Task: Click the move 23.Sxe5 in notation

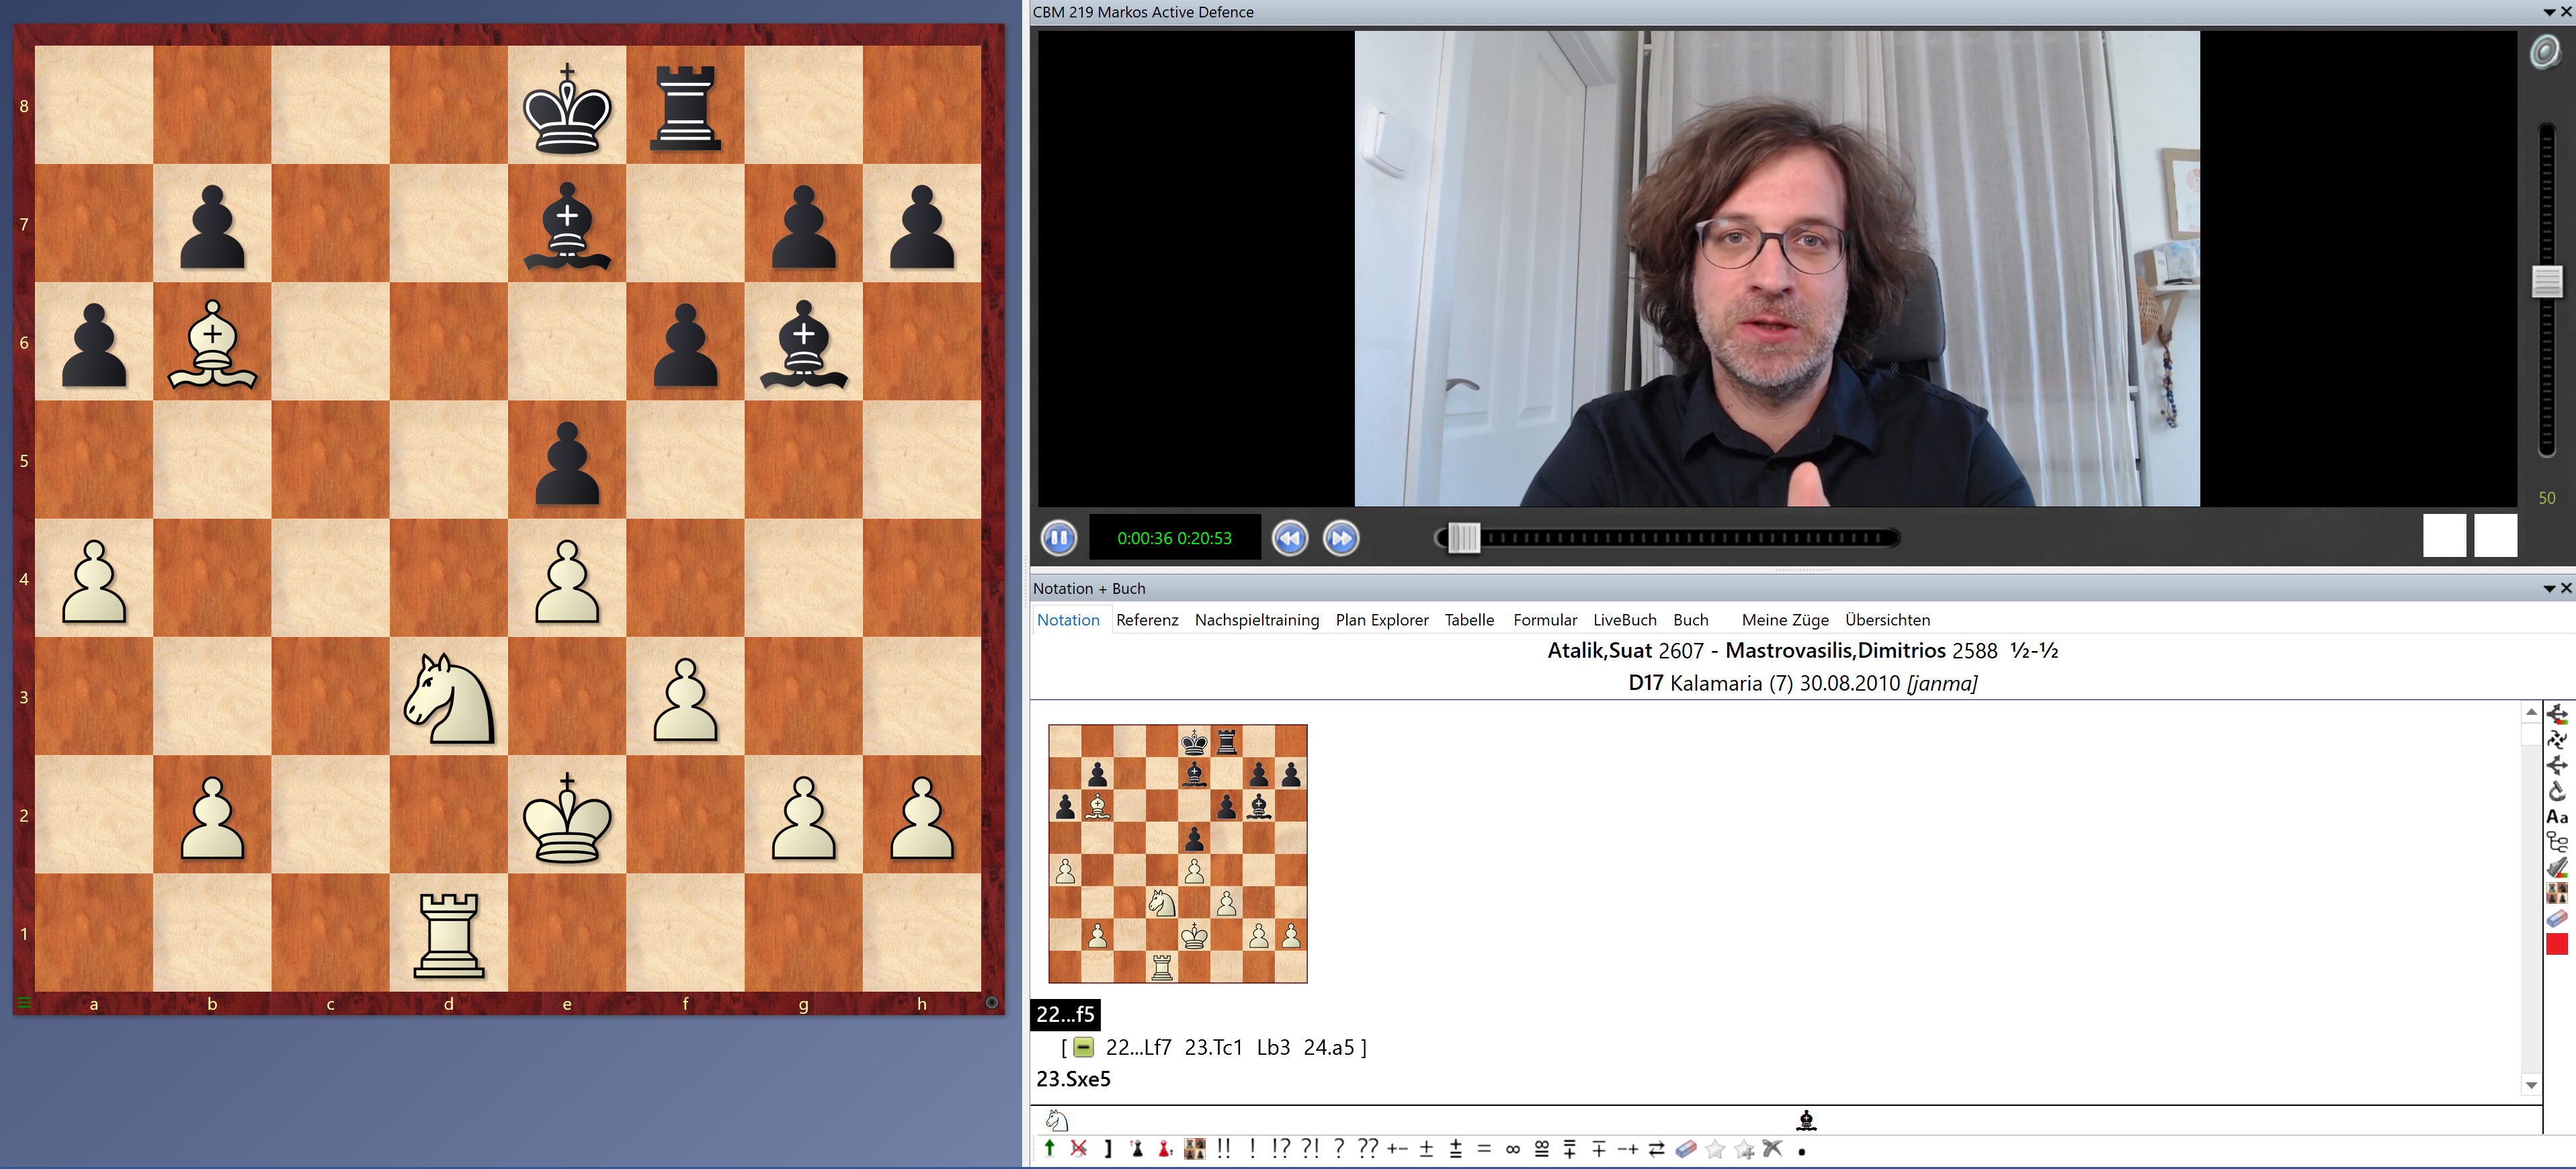Action: pyautogui.click(x=1073, y=1079)
